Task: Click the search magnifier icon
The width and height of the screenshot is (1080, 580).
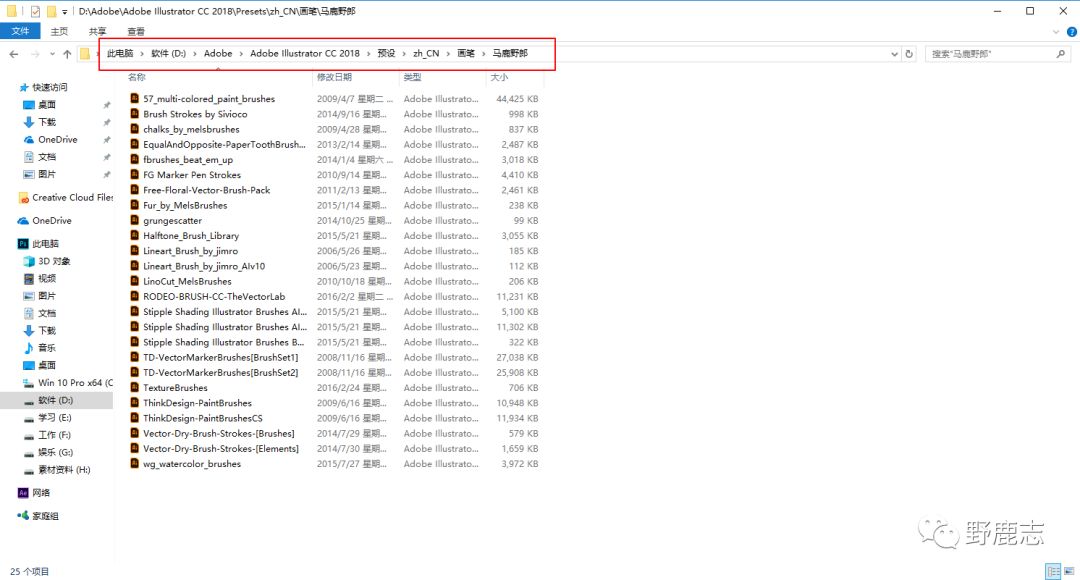Action: pyautogui.click(x=1061, y=54)
